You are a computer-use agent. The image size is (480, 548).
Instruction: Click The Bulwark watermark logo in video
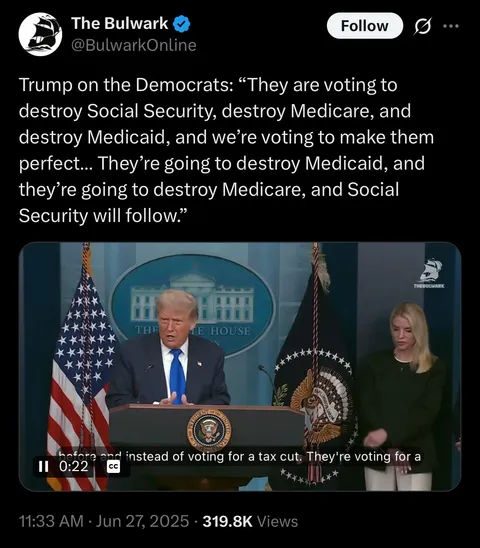point(430,273)
